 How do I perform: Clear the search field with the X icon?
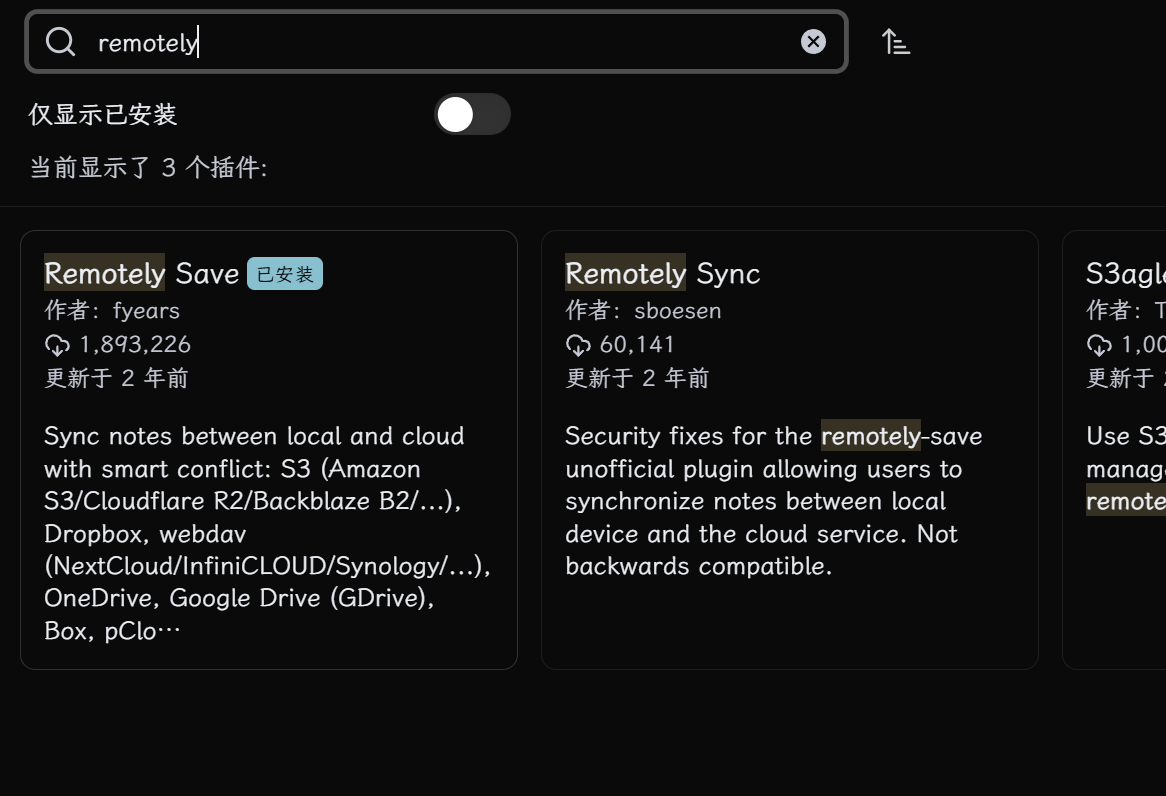point(813,42)
